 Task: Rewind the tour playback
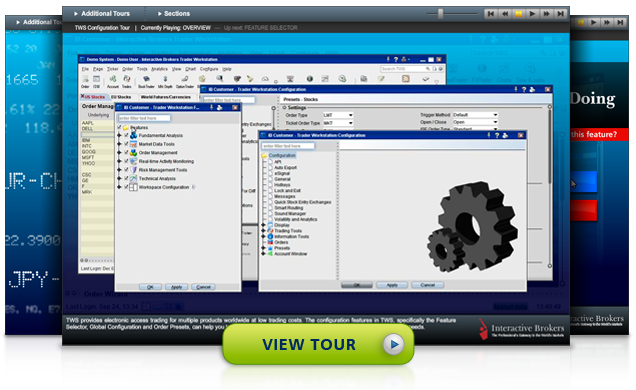[505, 14]
